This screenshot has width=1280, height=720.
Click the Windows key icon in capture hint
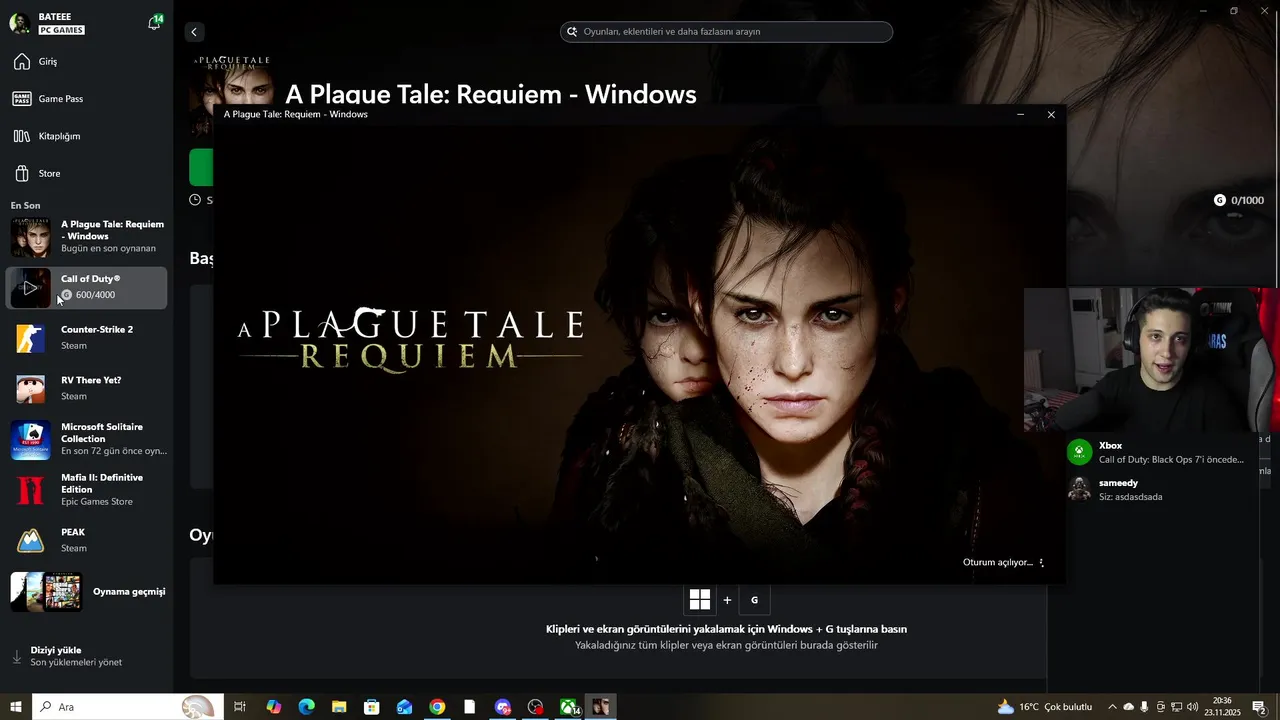700,600
